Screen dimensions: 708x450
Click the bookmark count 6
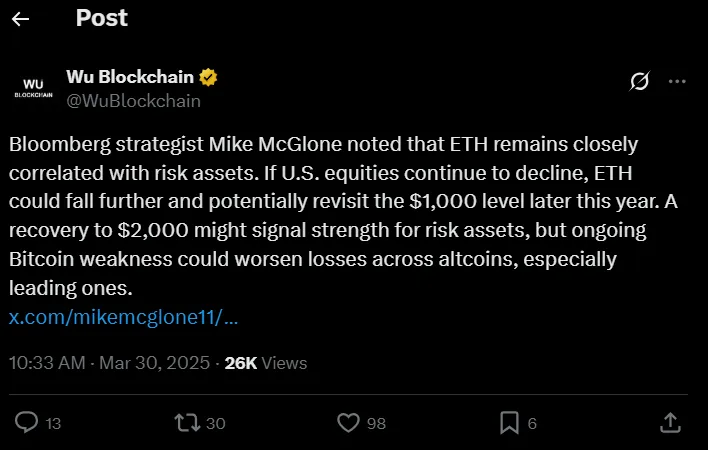click(532, 424)
